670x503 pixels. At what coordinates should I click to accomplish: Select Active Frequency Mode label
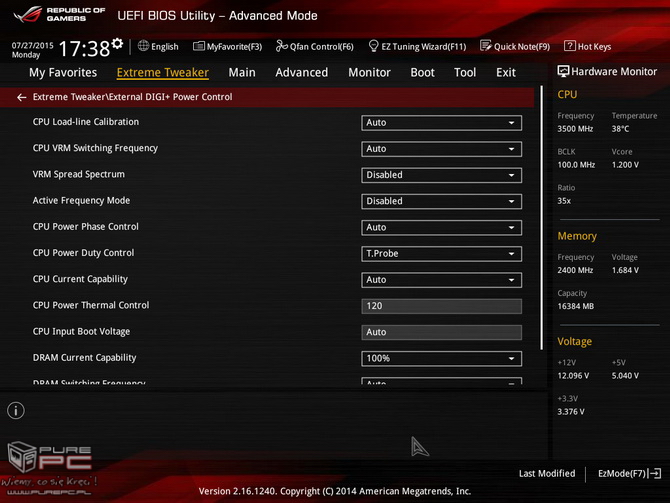[x=81, y=200]
